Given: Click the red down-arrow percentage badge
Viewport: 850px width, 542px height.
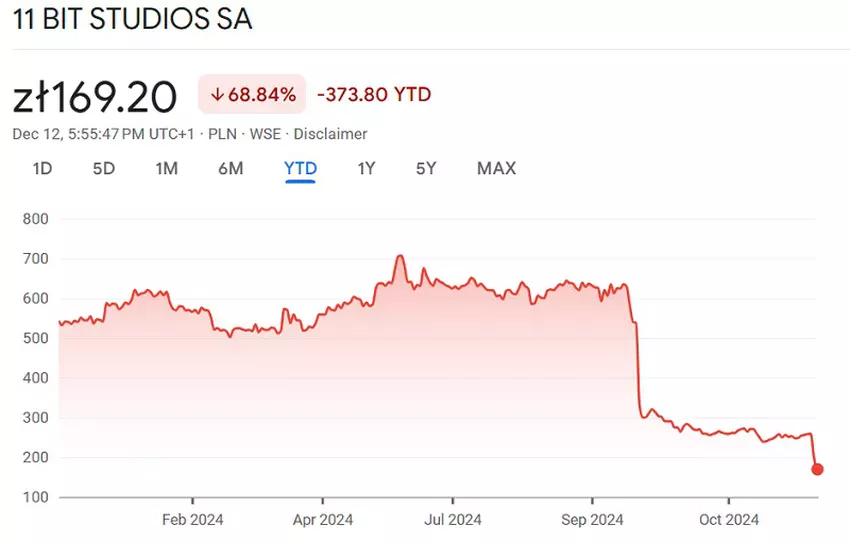Looking at the screenshot, I should (252, 95).
